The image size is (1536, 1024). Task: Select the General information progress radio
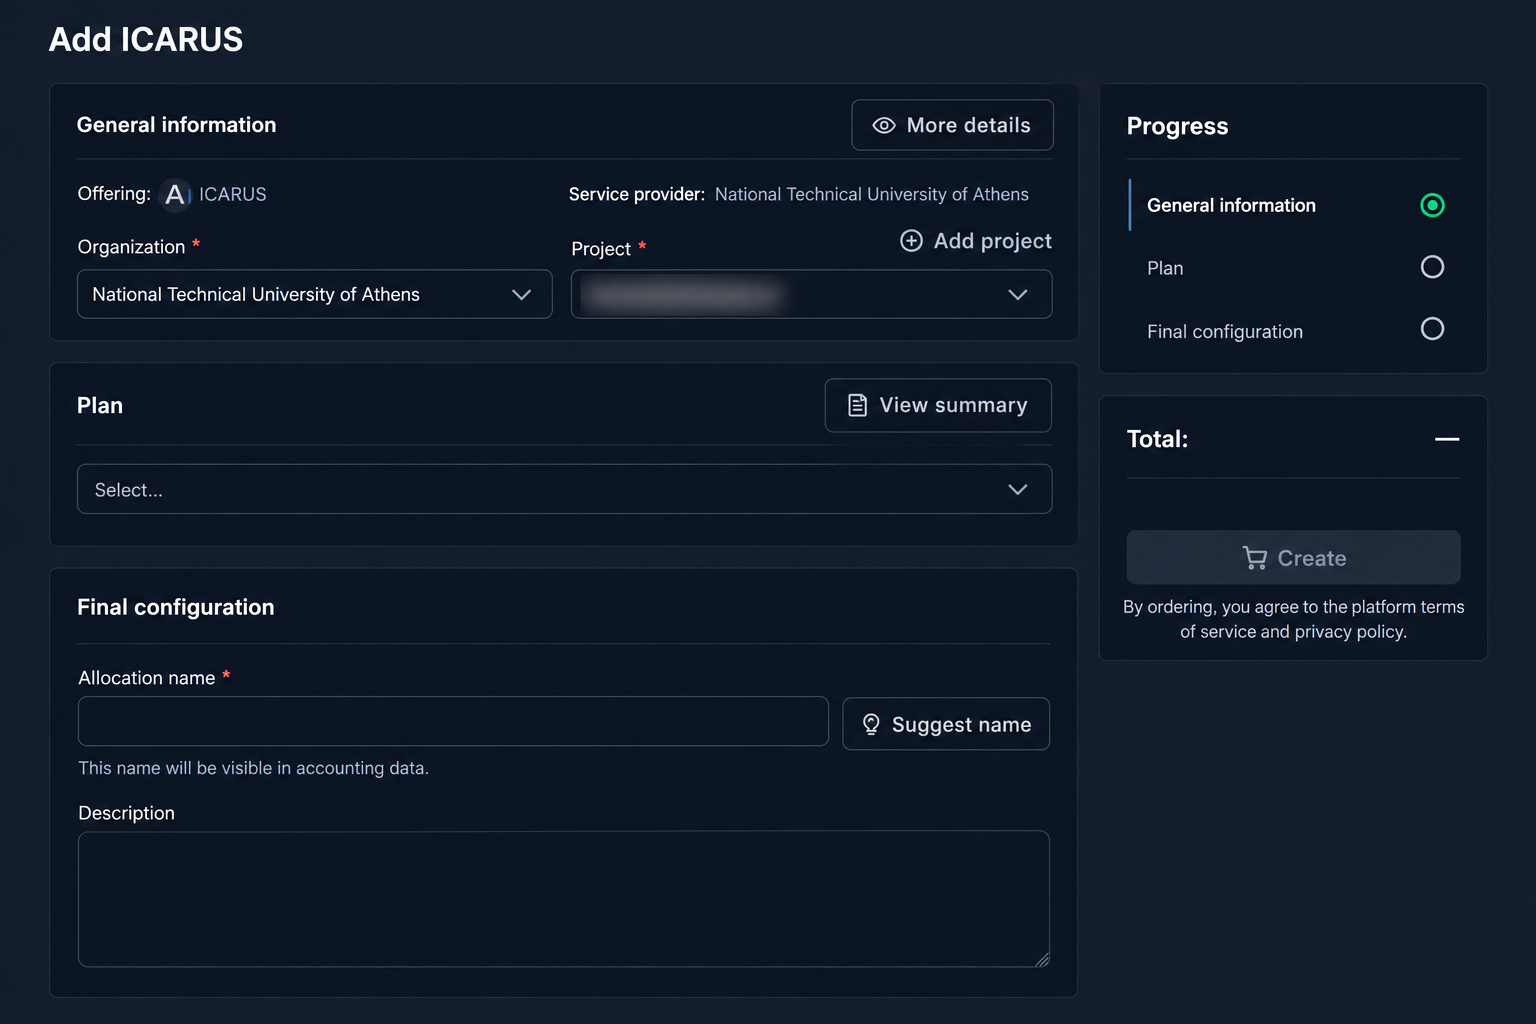coord(1432,205)
